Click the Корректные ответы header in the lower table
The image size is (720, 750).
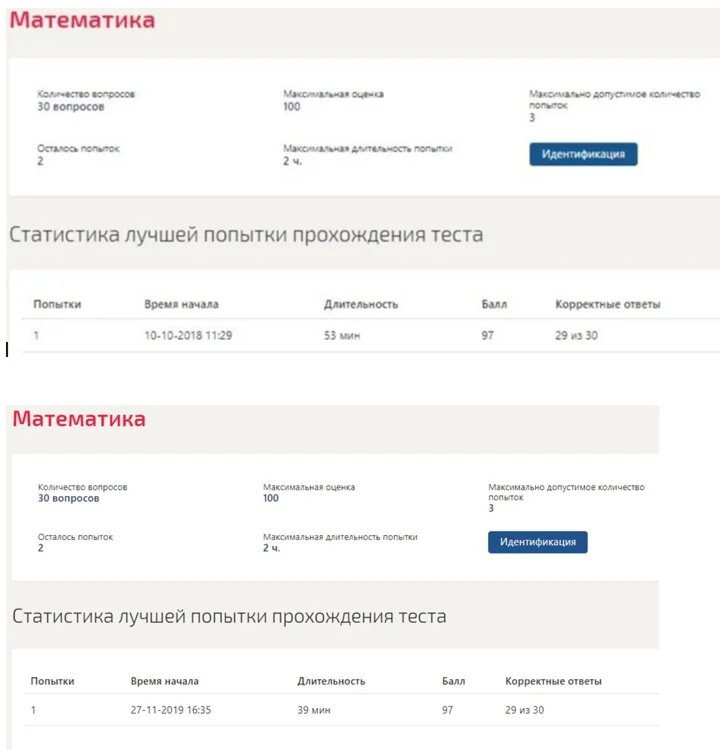pyautogui.click(x=553, y=681)
